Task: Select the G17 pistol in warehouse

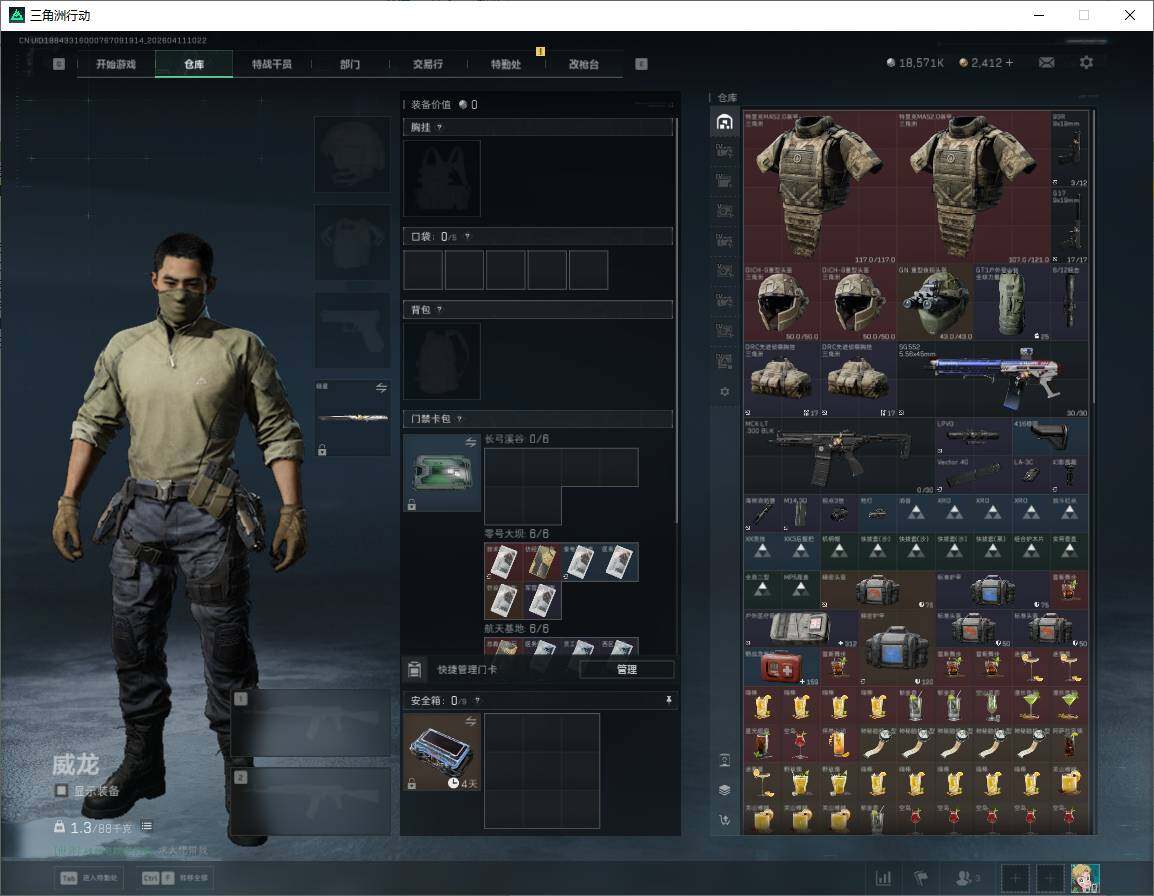Action: 1069,225
